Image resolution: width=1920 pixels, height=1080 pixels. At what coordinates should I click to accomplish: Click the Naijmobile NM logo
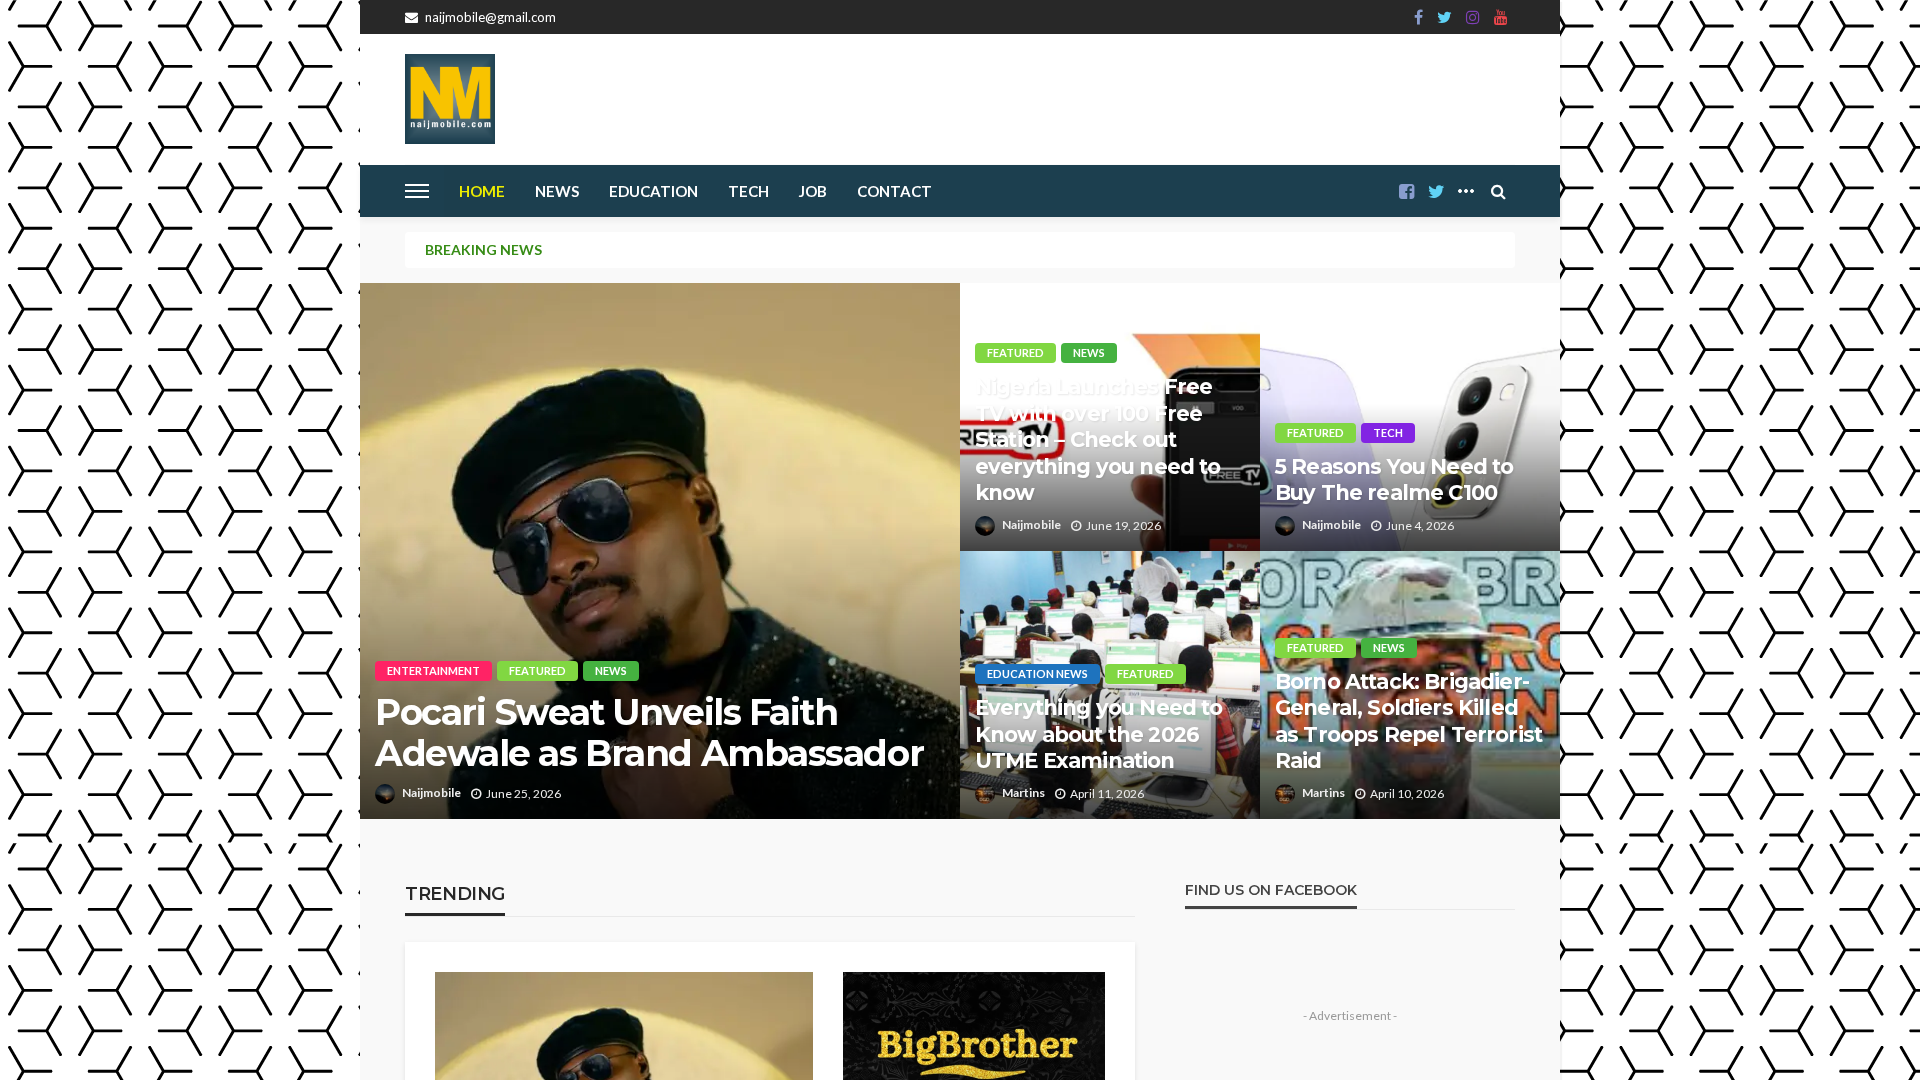pyautogui.click(x=450, y=99)
